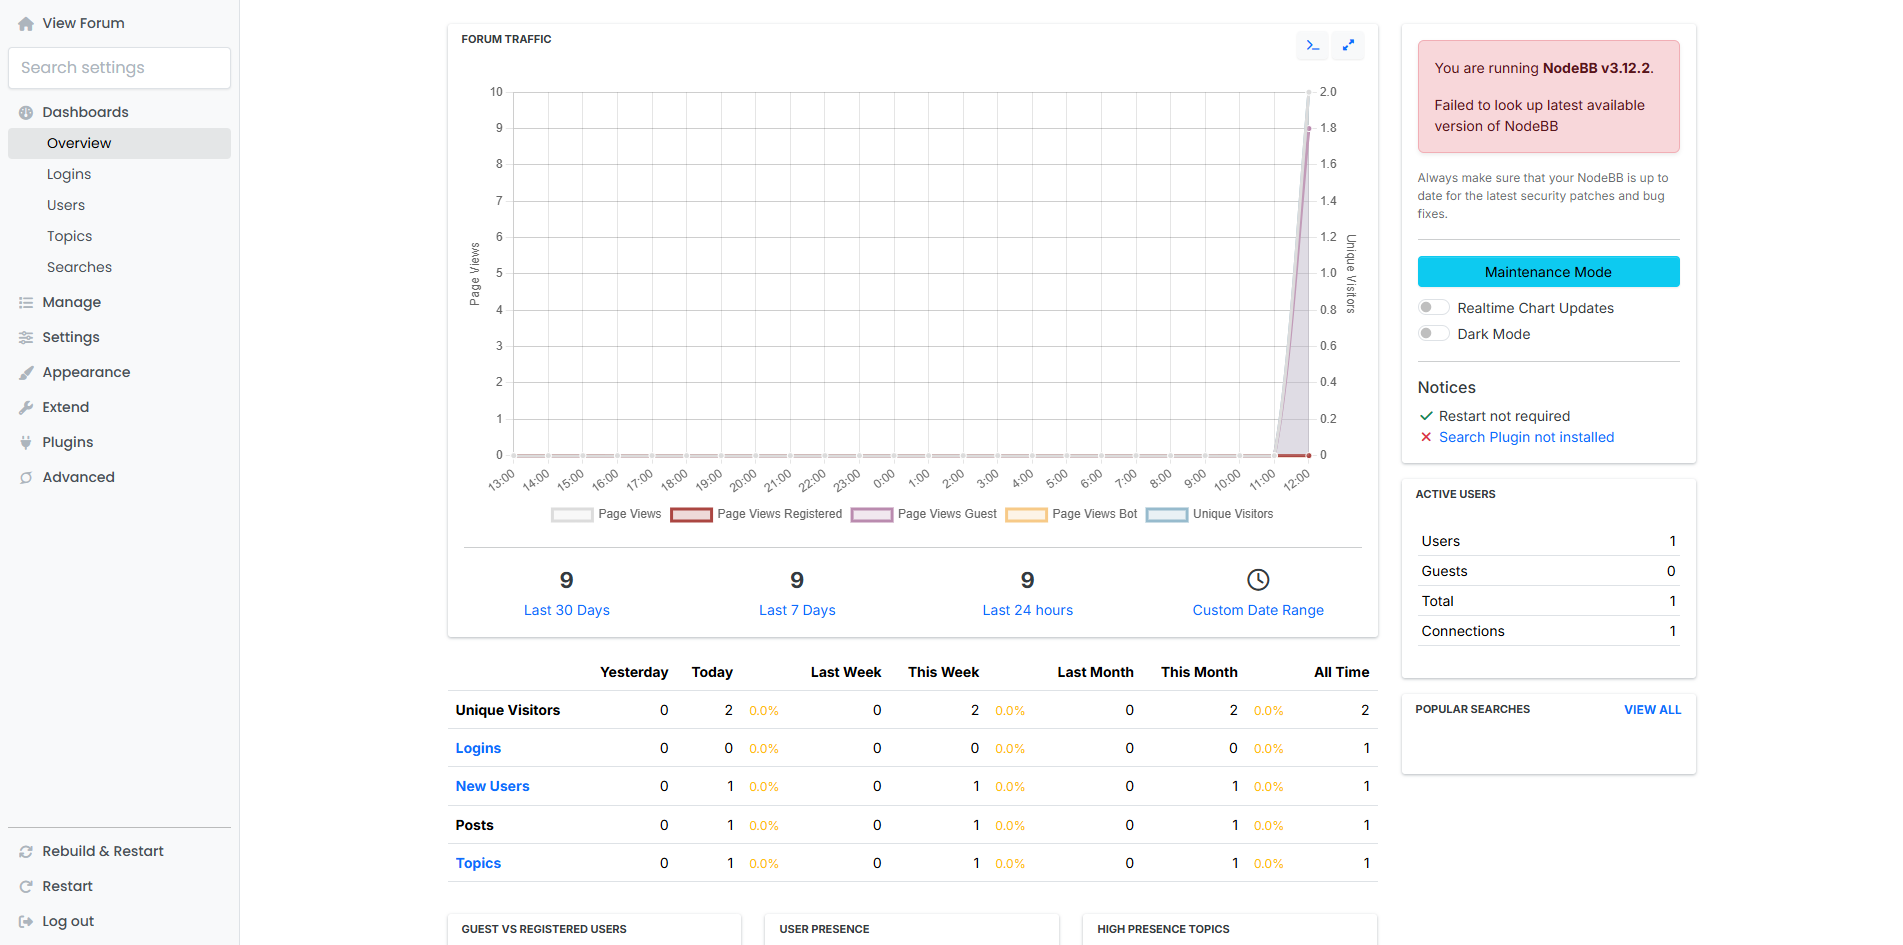1903x945 pixels.
Task: Click the Dashboards gauge icon
Action: click(x=26, y=113)
